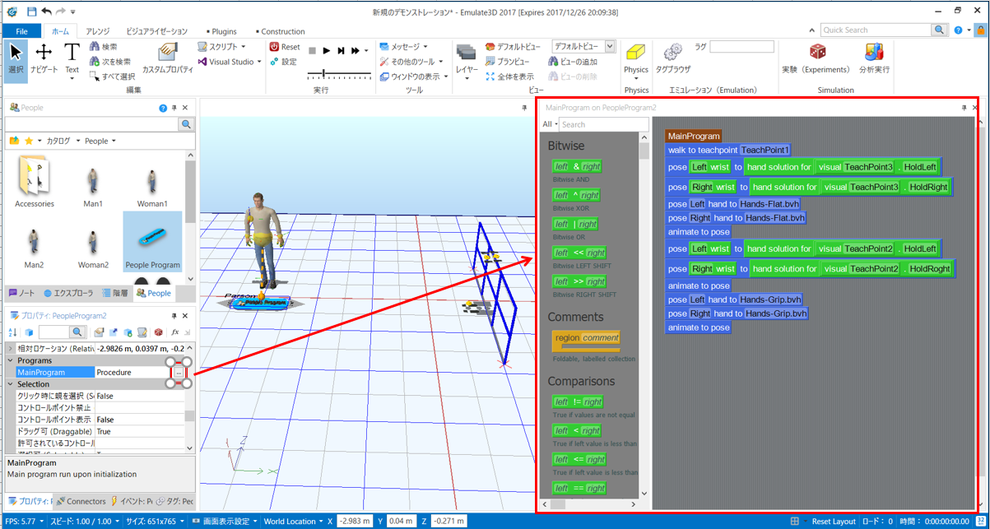Switch to the Connectors tab
This screenshot has width=990, height=529.
click(x=80, y=501)
